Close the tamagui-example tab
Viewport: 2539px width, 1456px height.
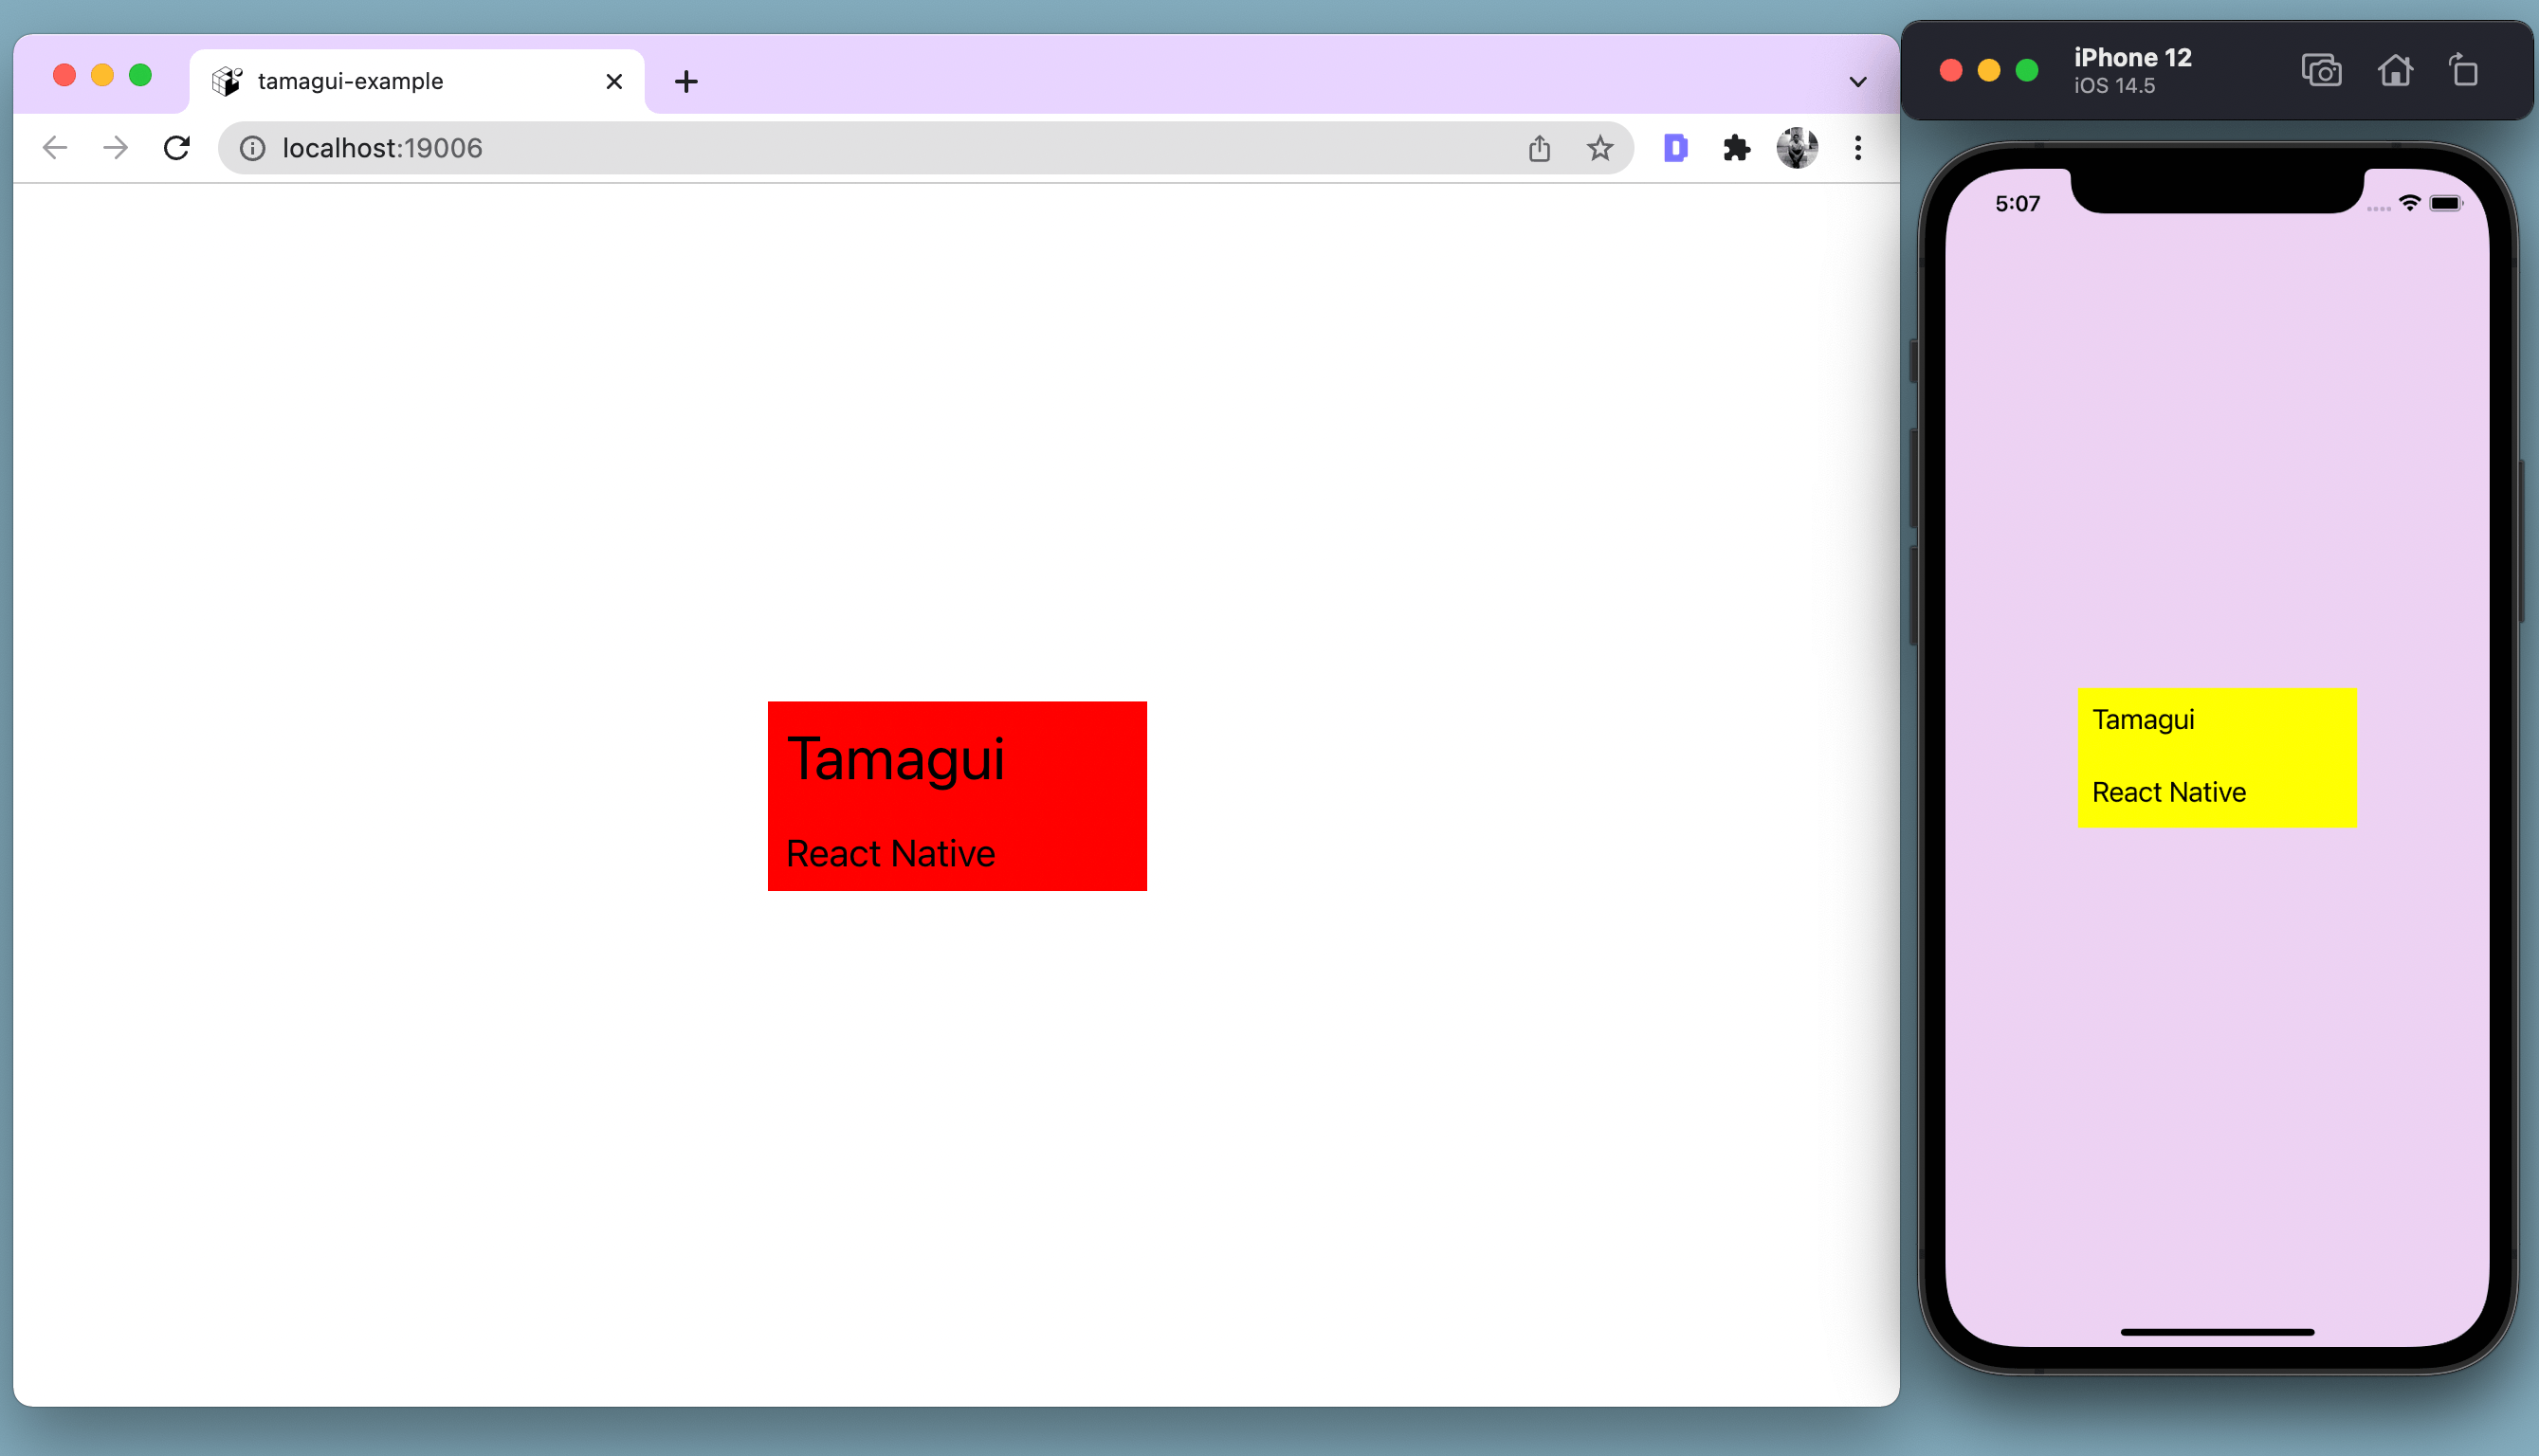614,81
